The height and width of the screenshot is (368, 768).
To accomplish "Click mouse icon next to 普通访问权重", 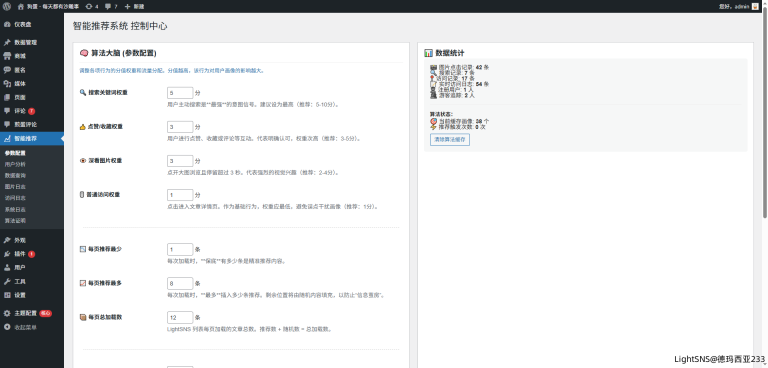I will [82, 195].
